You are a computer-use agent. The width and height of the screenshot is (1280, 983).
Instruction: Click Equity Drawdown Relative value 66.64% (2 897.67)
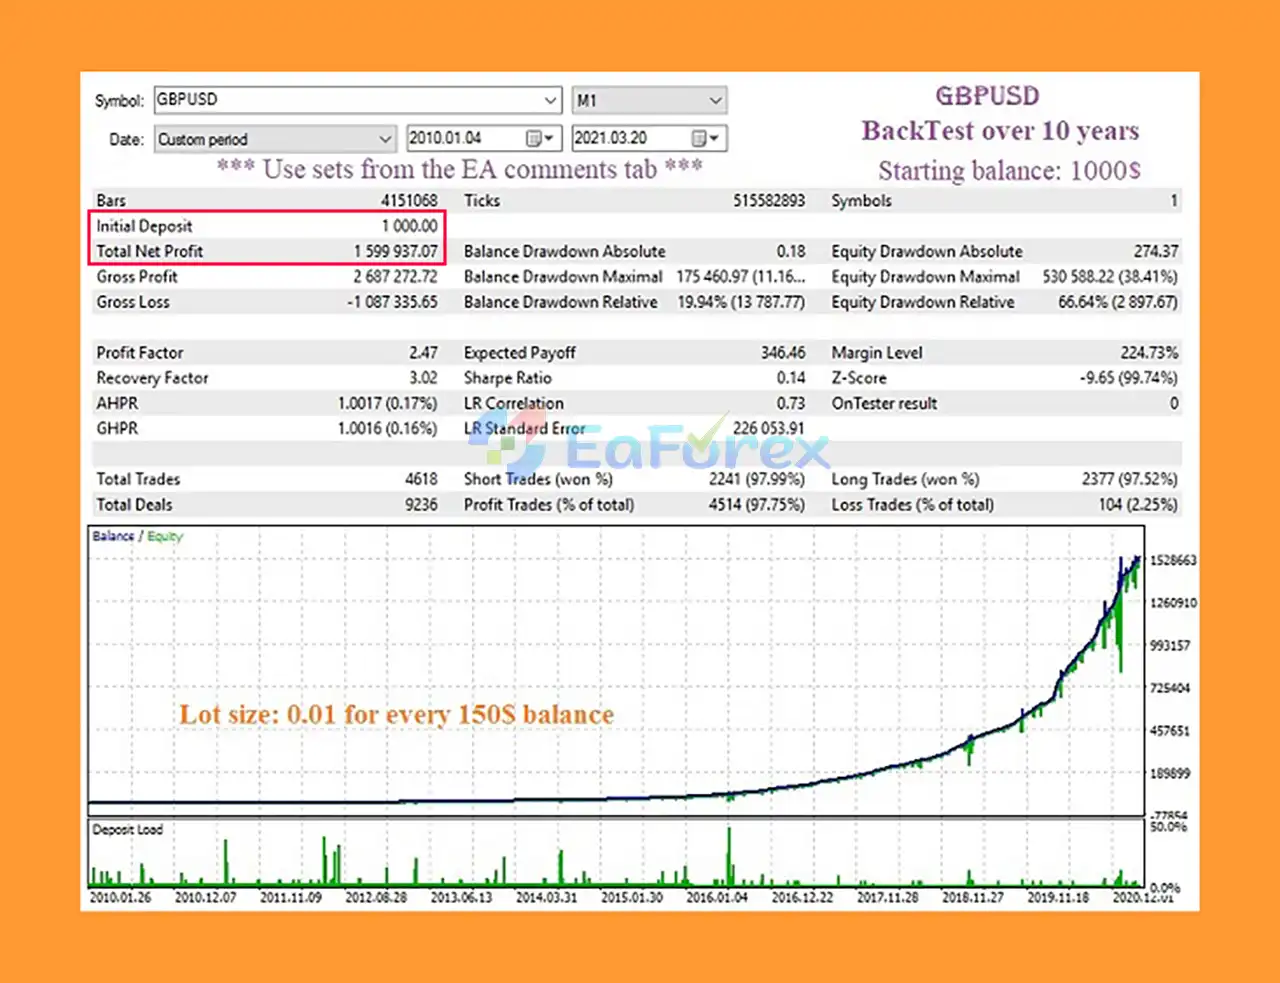pos(1118,302)
